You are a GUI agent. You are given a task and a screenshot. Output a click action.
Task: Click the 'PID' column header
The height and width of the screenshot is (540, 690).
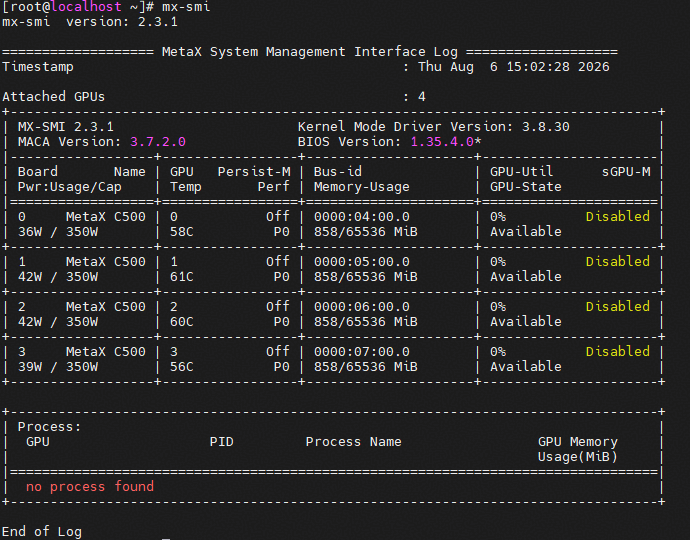(221, 442)
